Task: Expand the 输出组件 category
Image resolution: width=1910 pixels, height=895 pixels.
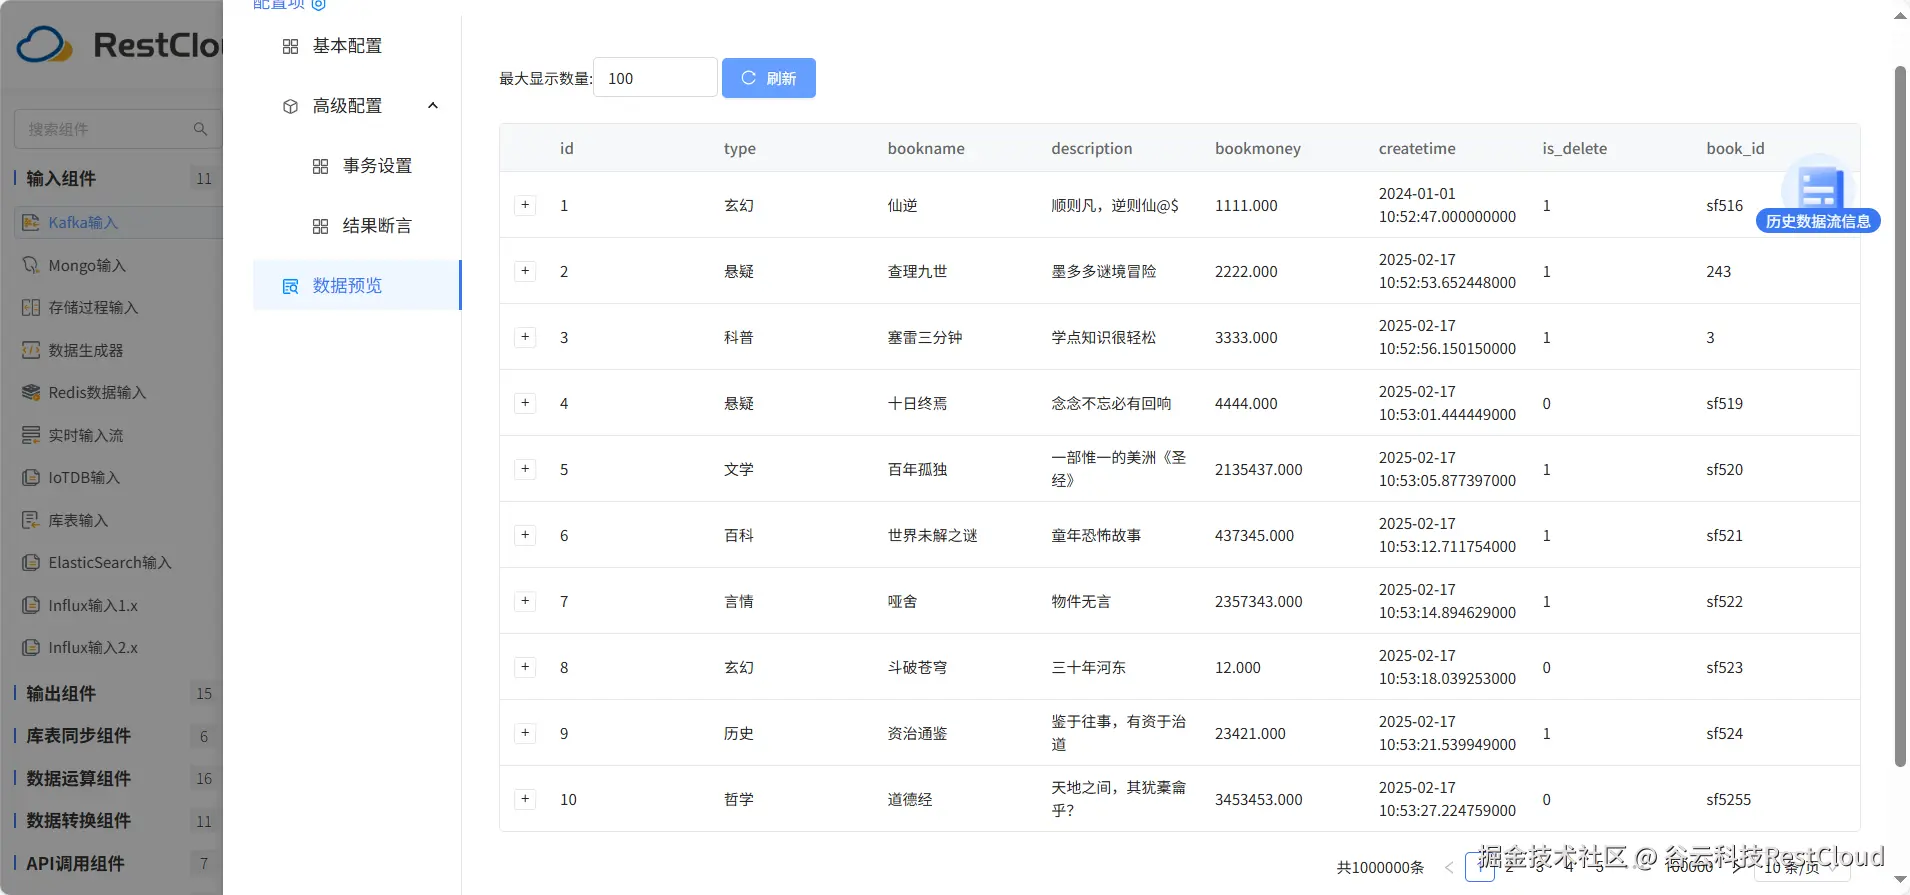Action: (61, 694)
